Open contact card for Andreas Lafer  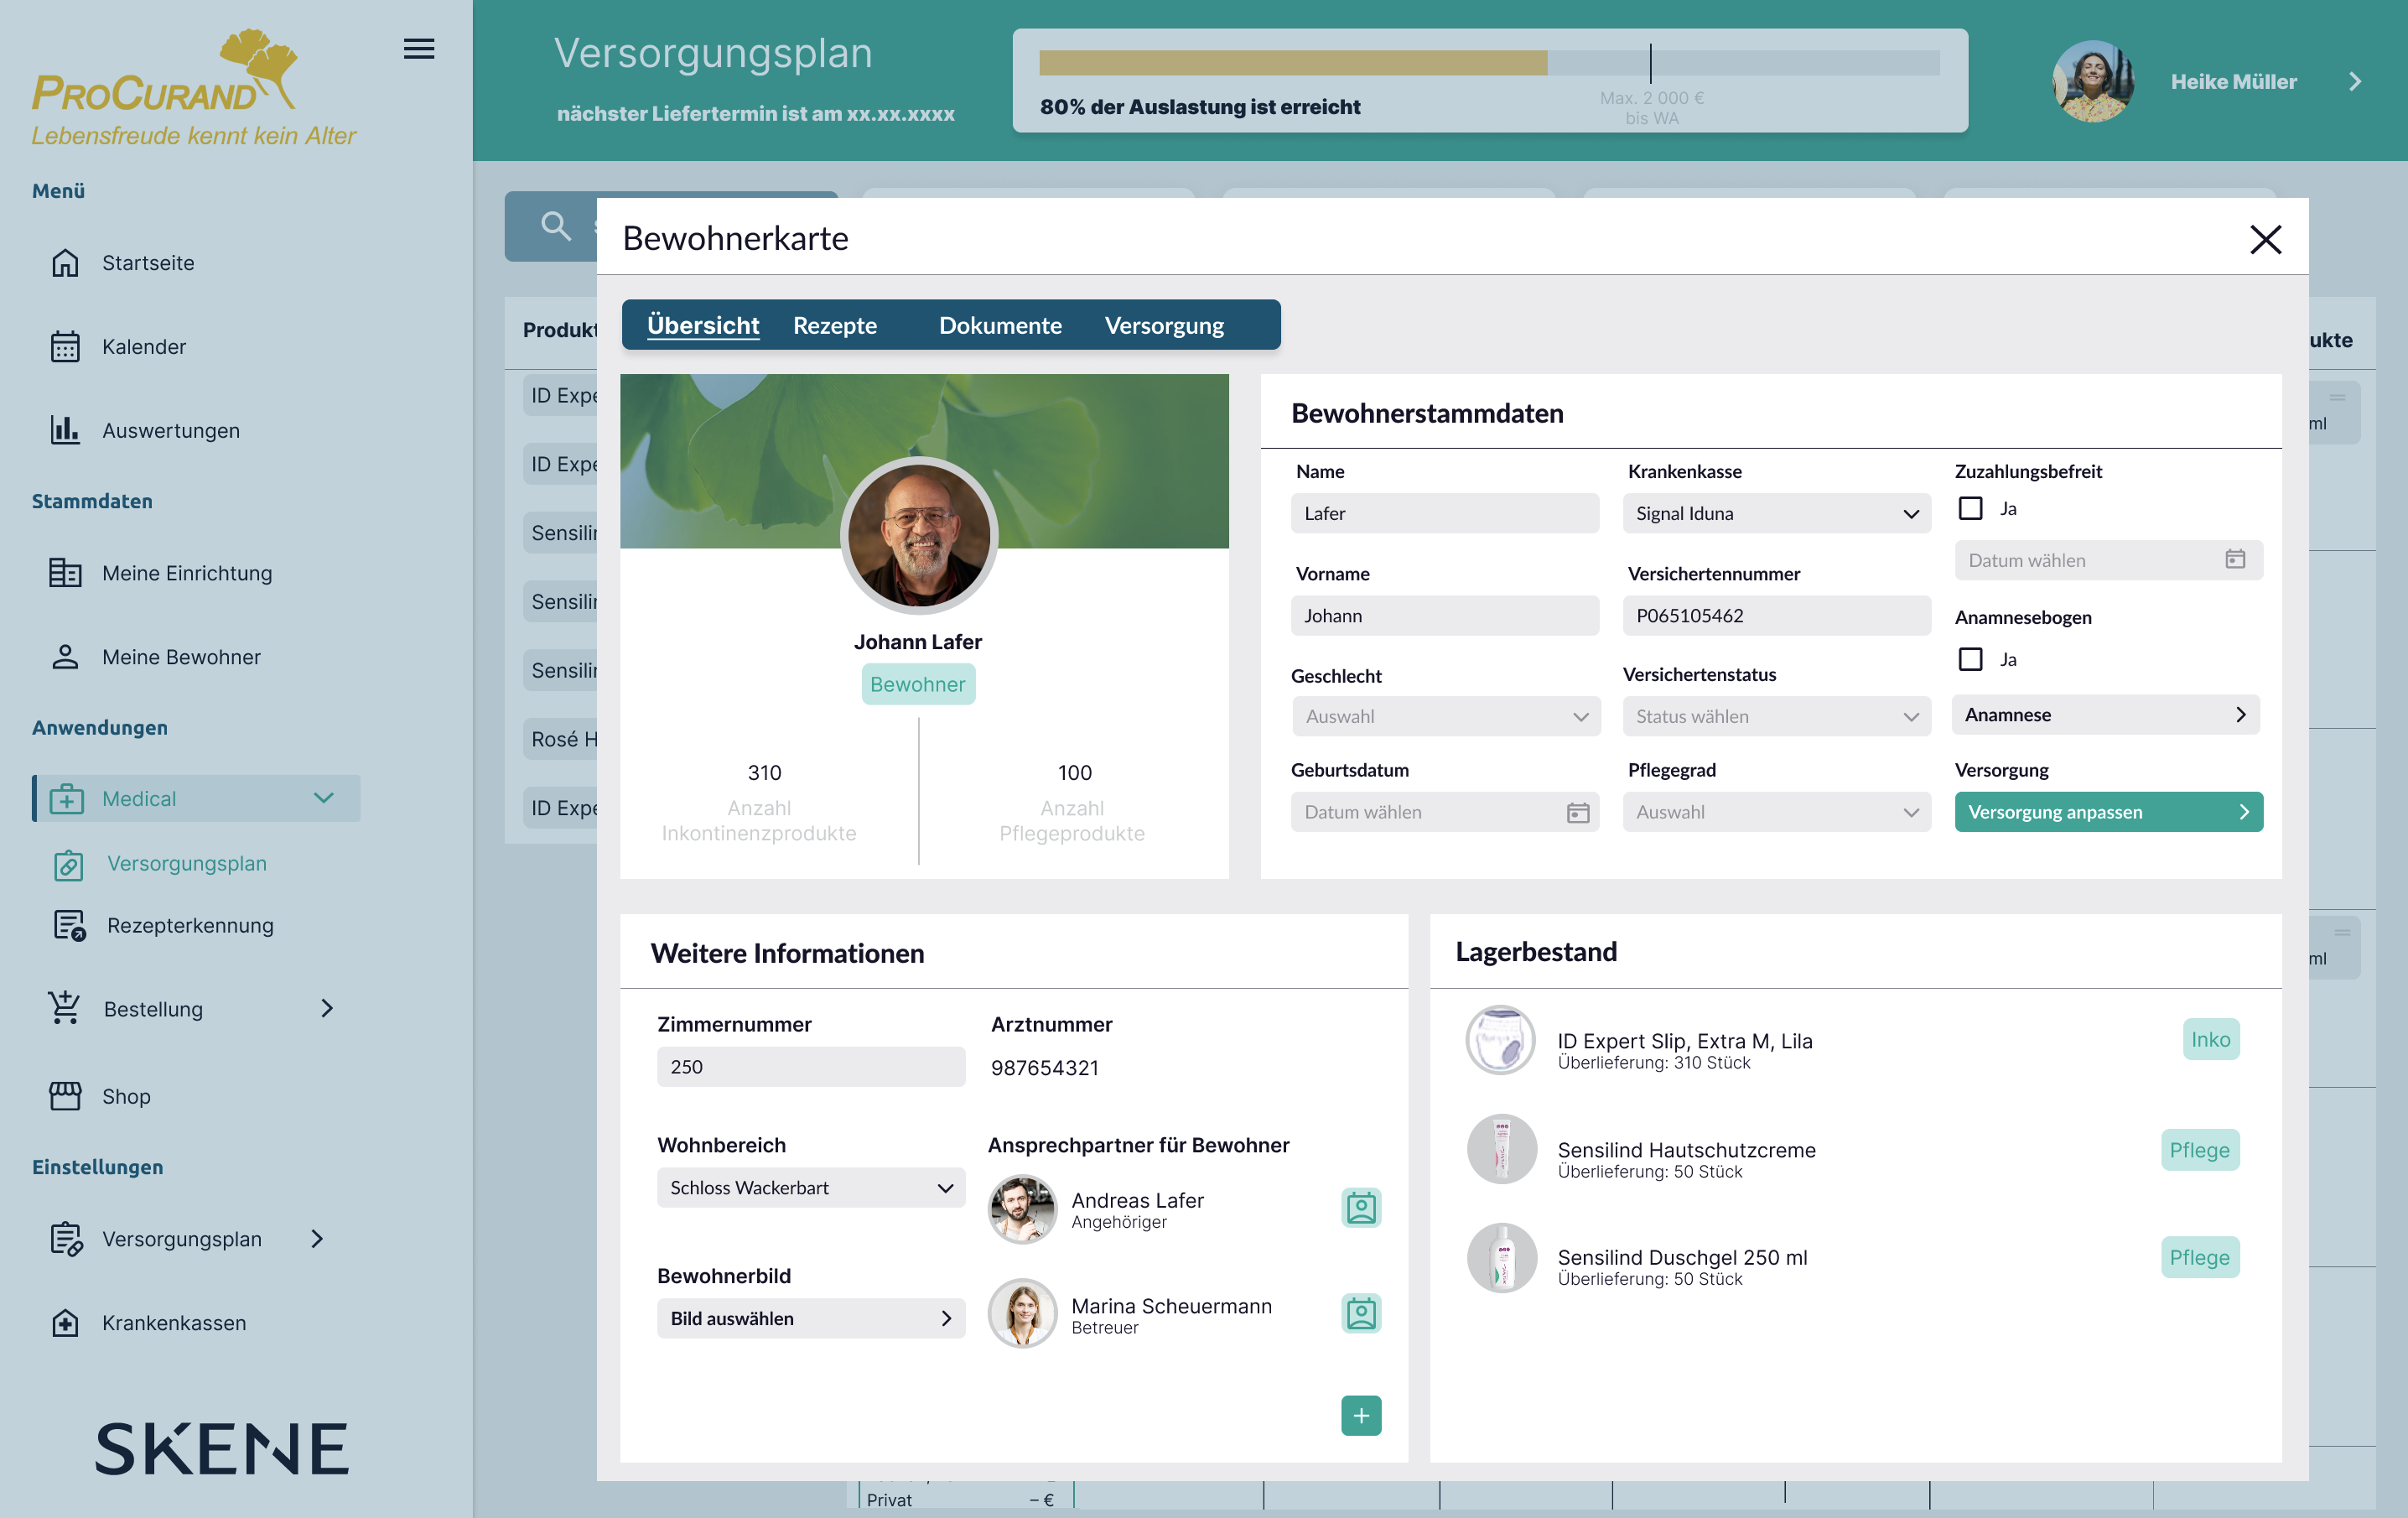click(x=1360, y=1208)
